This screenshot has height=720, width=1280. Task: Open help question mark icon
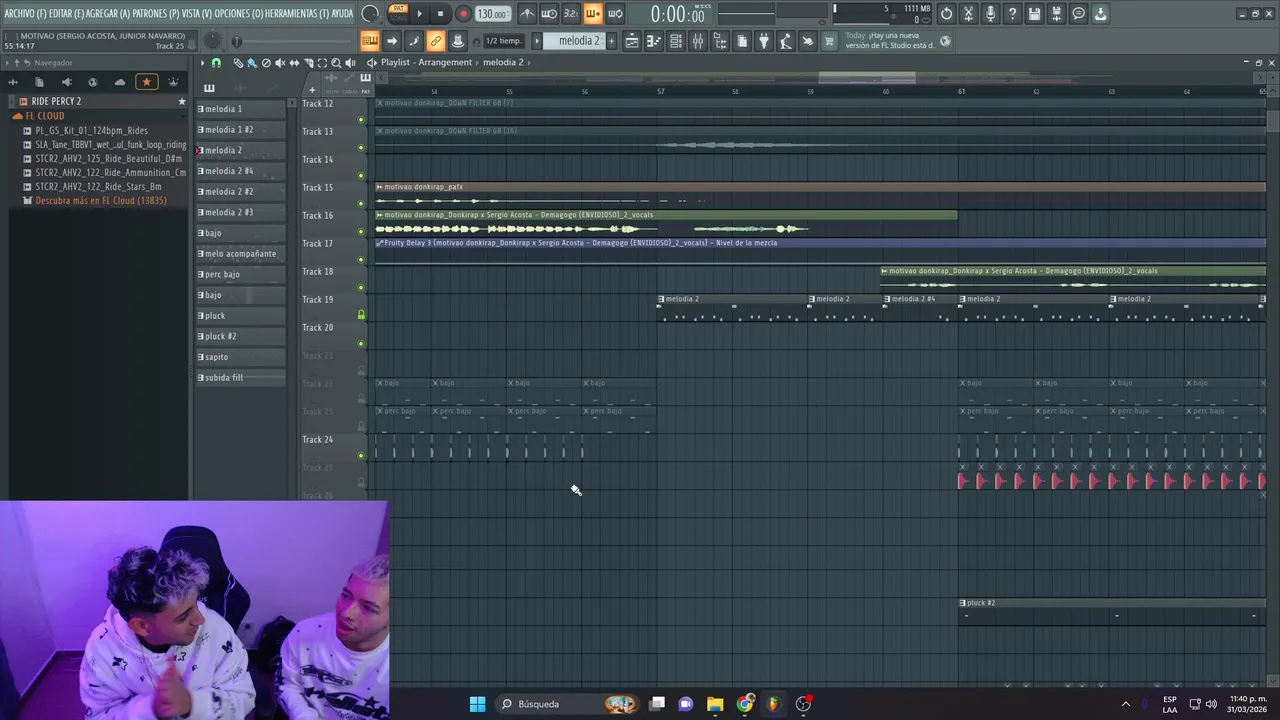pyautogui.click(x=1013, y=13)
